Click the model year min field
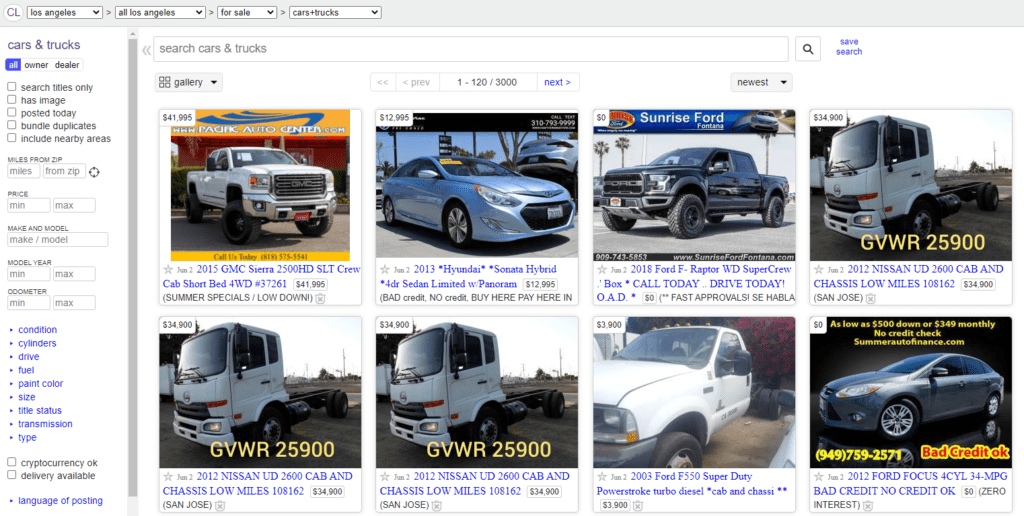The width and height of the screenshot is (1024, 516). [x=29, y=274]
